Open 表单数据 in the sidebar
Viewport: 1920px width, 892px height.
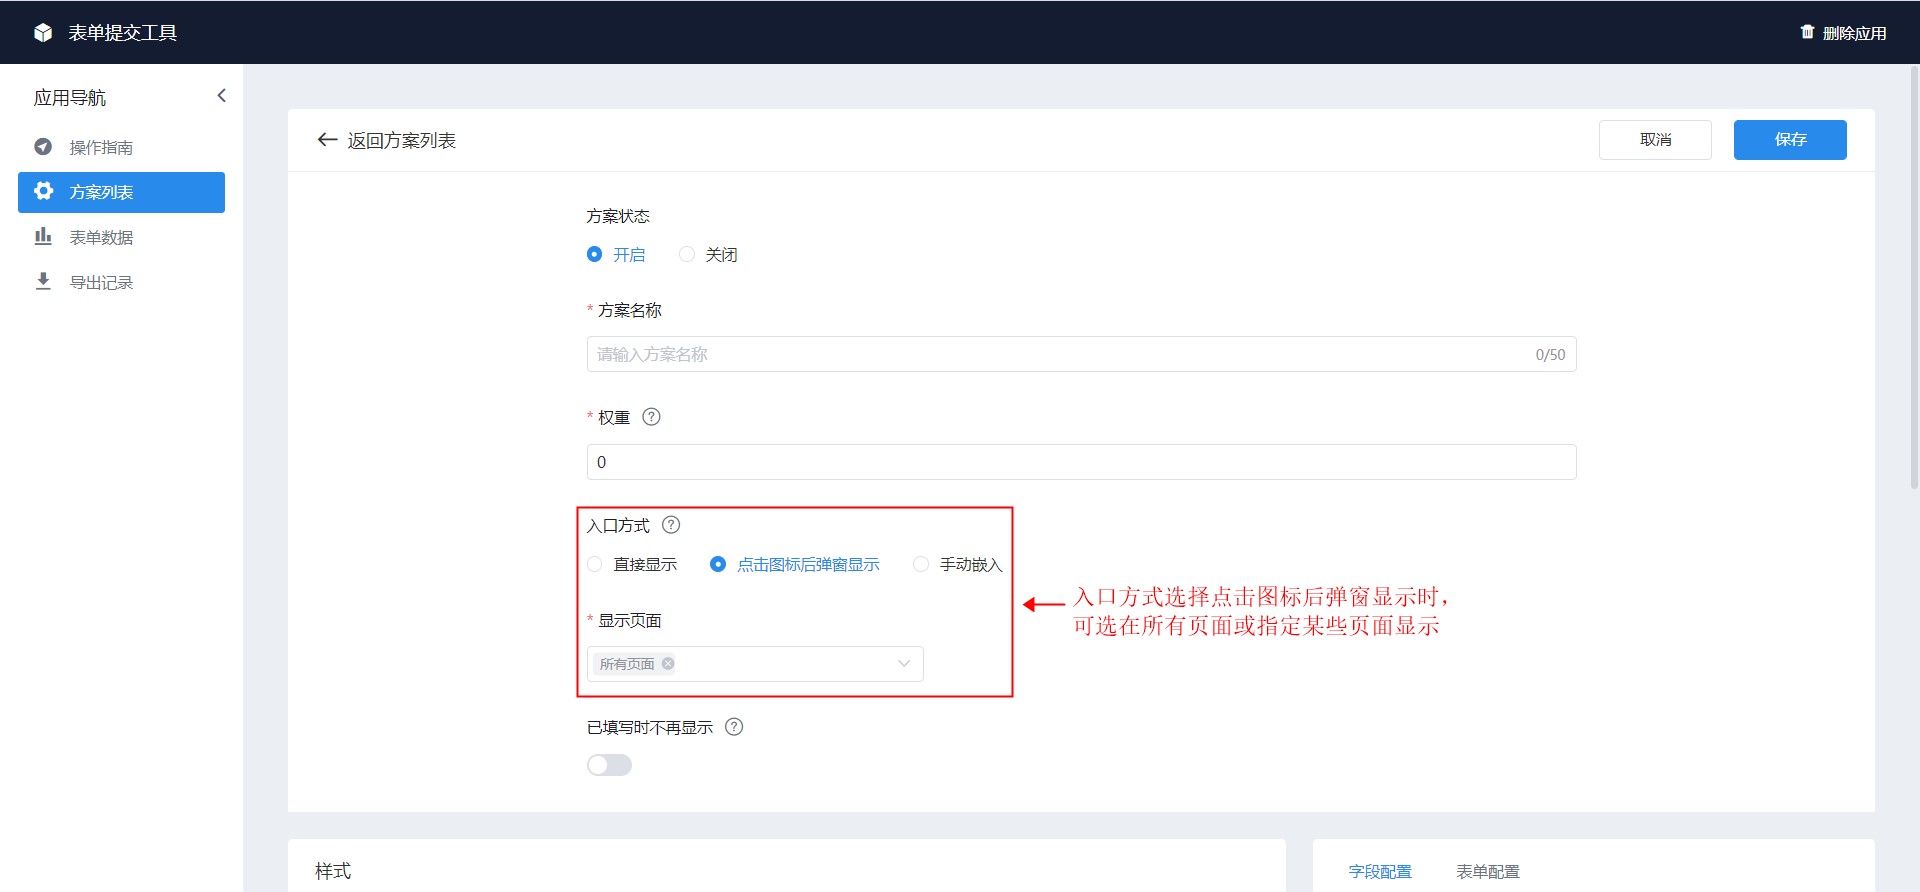[121, 237]
